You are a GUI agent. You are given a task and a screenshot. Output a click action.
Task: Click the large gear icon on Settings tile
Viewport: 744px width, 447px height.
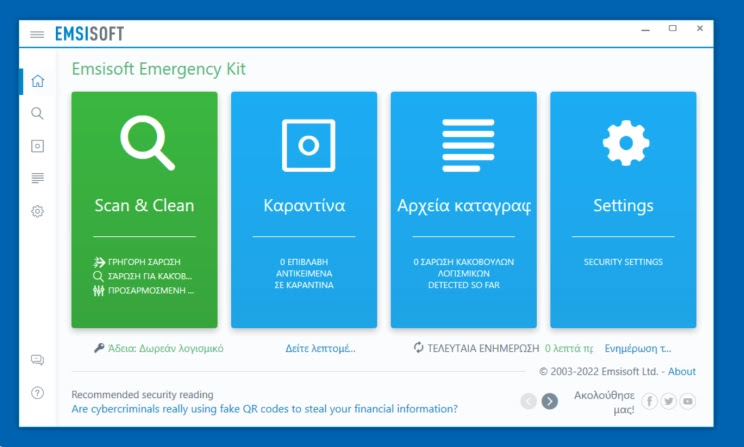point(626,143)
